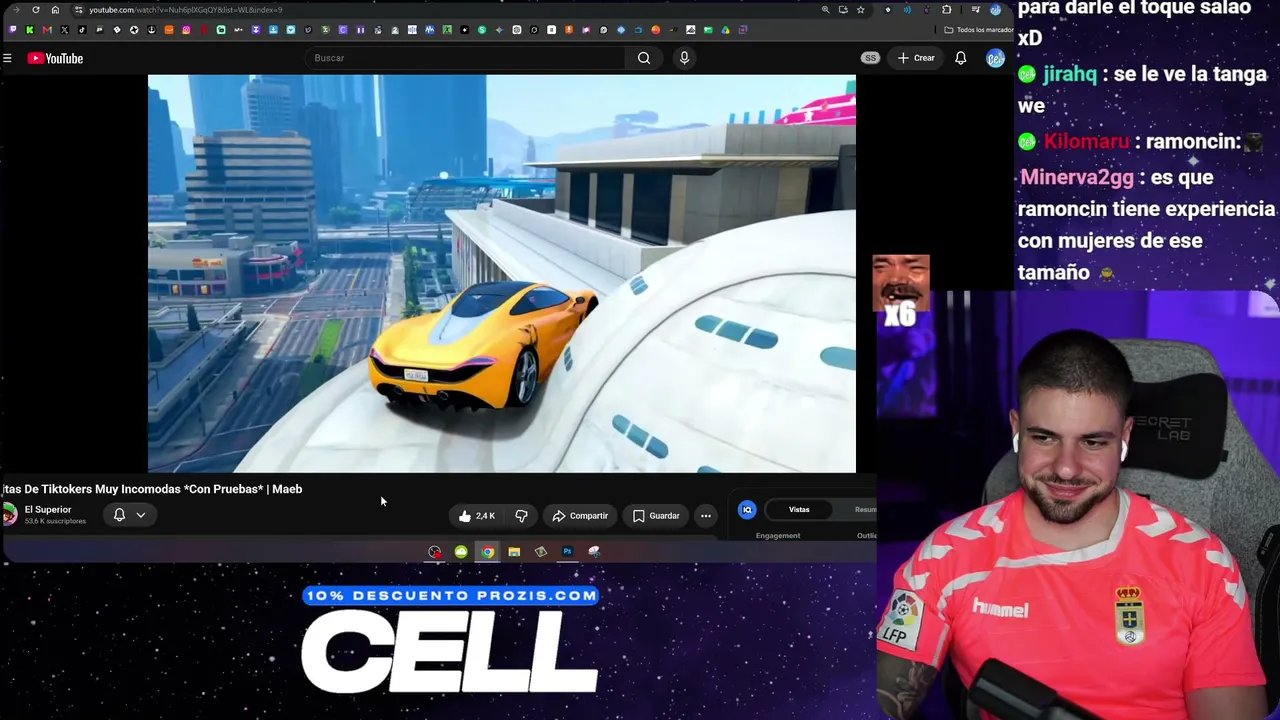
Task: Open the browser zoom magnifier icon
Action: click(825, 10)
